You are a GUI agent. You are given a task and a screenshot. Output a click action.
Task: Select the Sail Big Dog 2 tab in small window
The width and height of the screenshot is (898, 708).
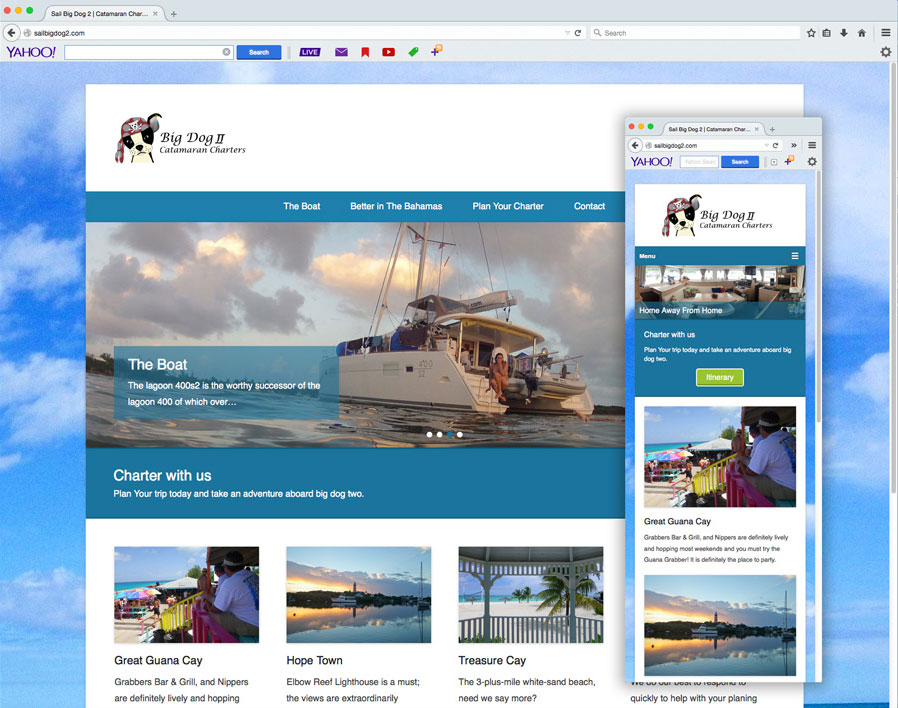click(713, 129)
